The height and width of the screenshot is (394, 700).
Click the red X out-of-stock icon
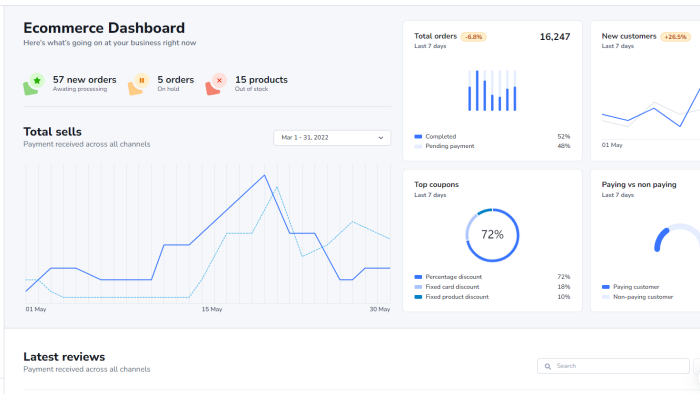pyautogui.click(x=216, y=84)
